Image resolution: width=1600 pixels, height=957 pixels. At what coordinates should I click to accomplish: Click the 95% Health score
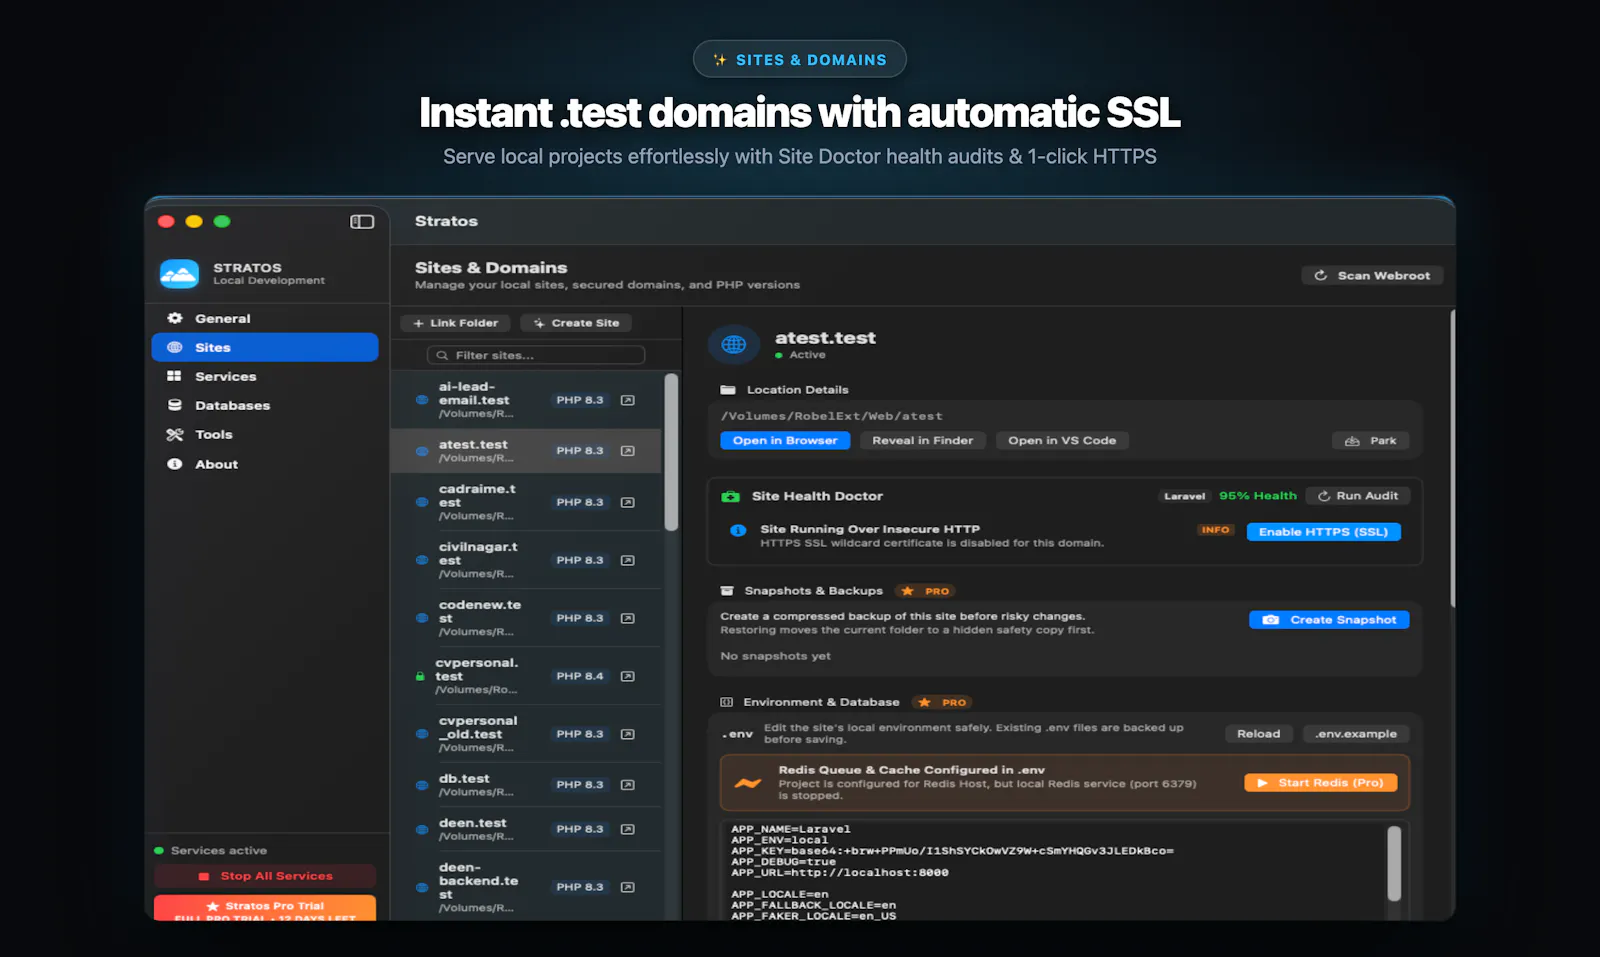1258,496
